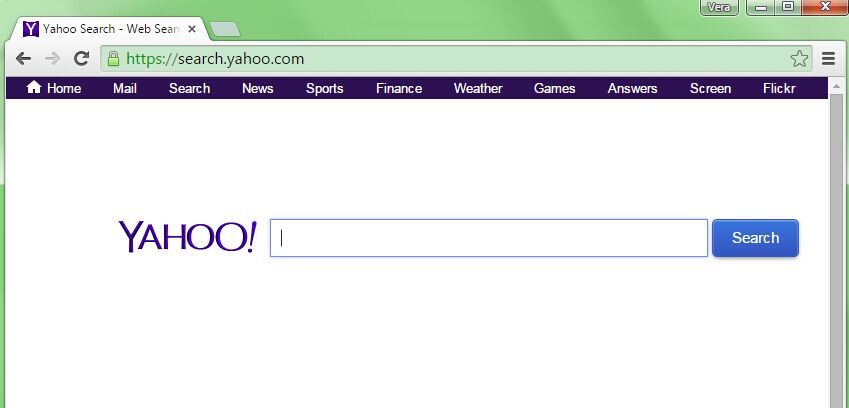This screenshot has width=849, height=408.
Task: Open the Chrome hamburger menu
Action: pos(828,58)
